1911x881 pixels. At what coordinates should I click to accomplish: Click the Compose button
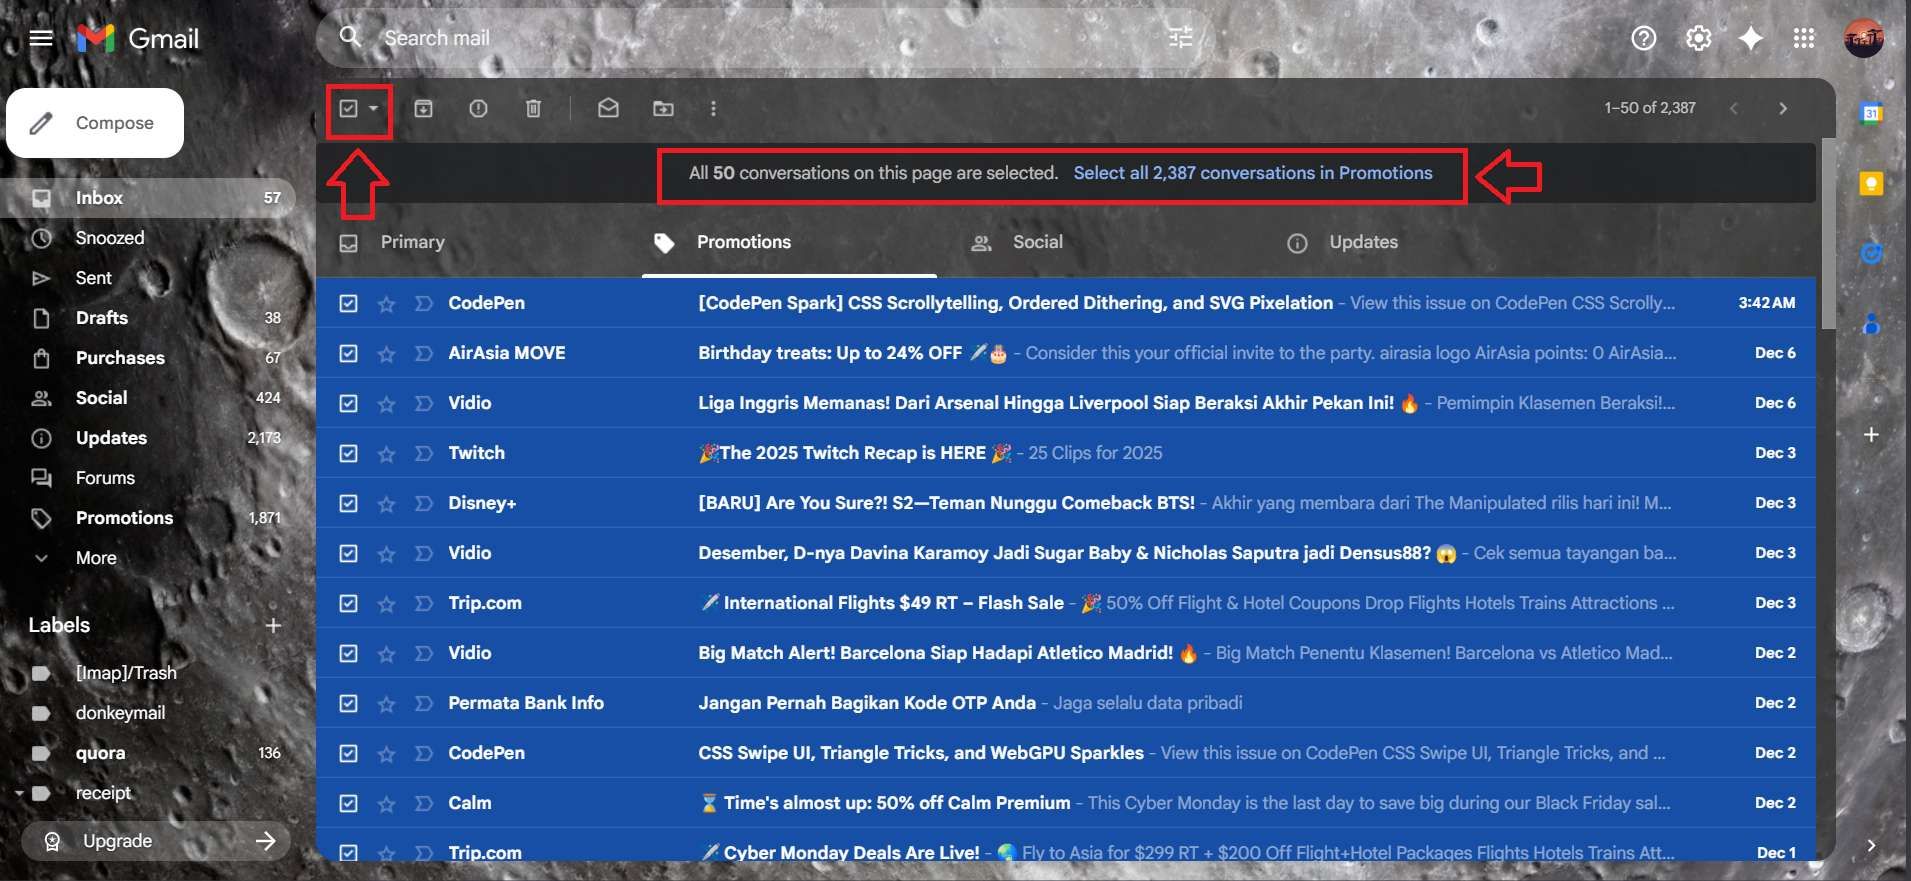pos(95,123)
